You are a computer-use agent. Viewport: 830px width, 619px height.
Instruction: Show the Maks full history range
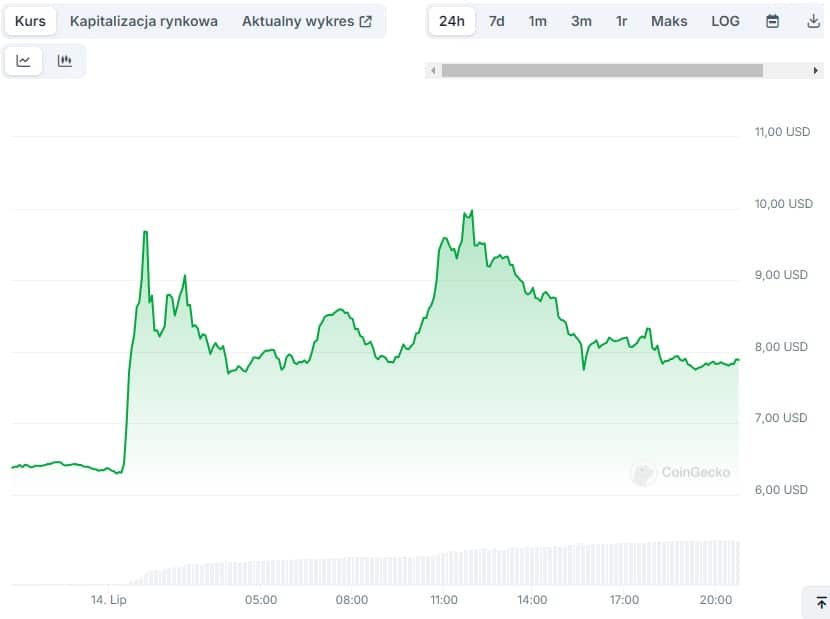(669, 21)
